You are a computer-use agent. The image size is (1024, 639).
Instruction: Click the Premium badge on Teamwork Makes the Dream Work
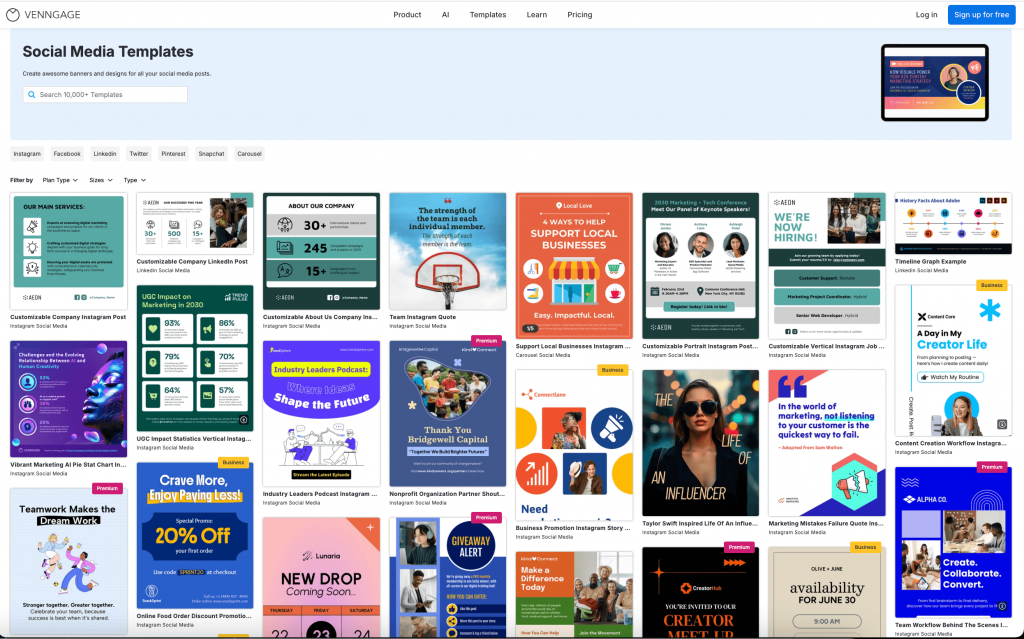[107, 488]
